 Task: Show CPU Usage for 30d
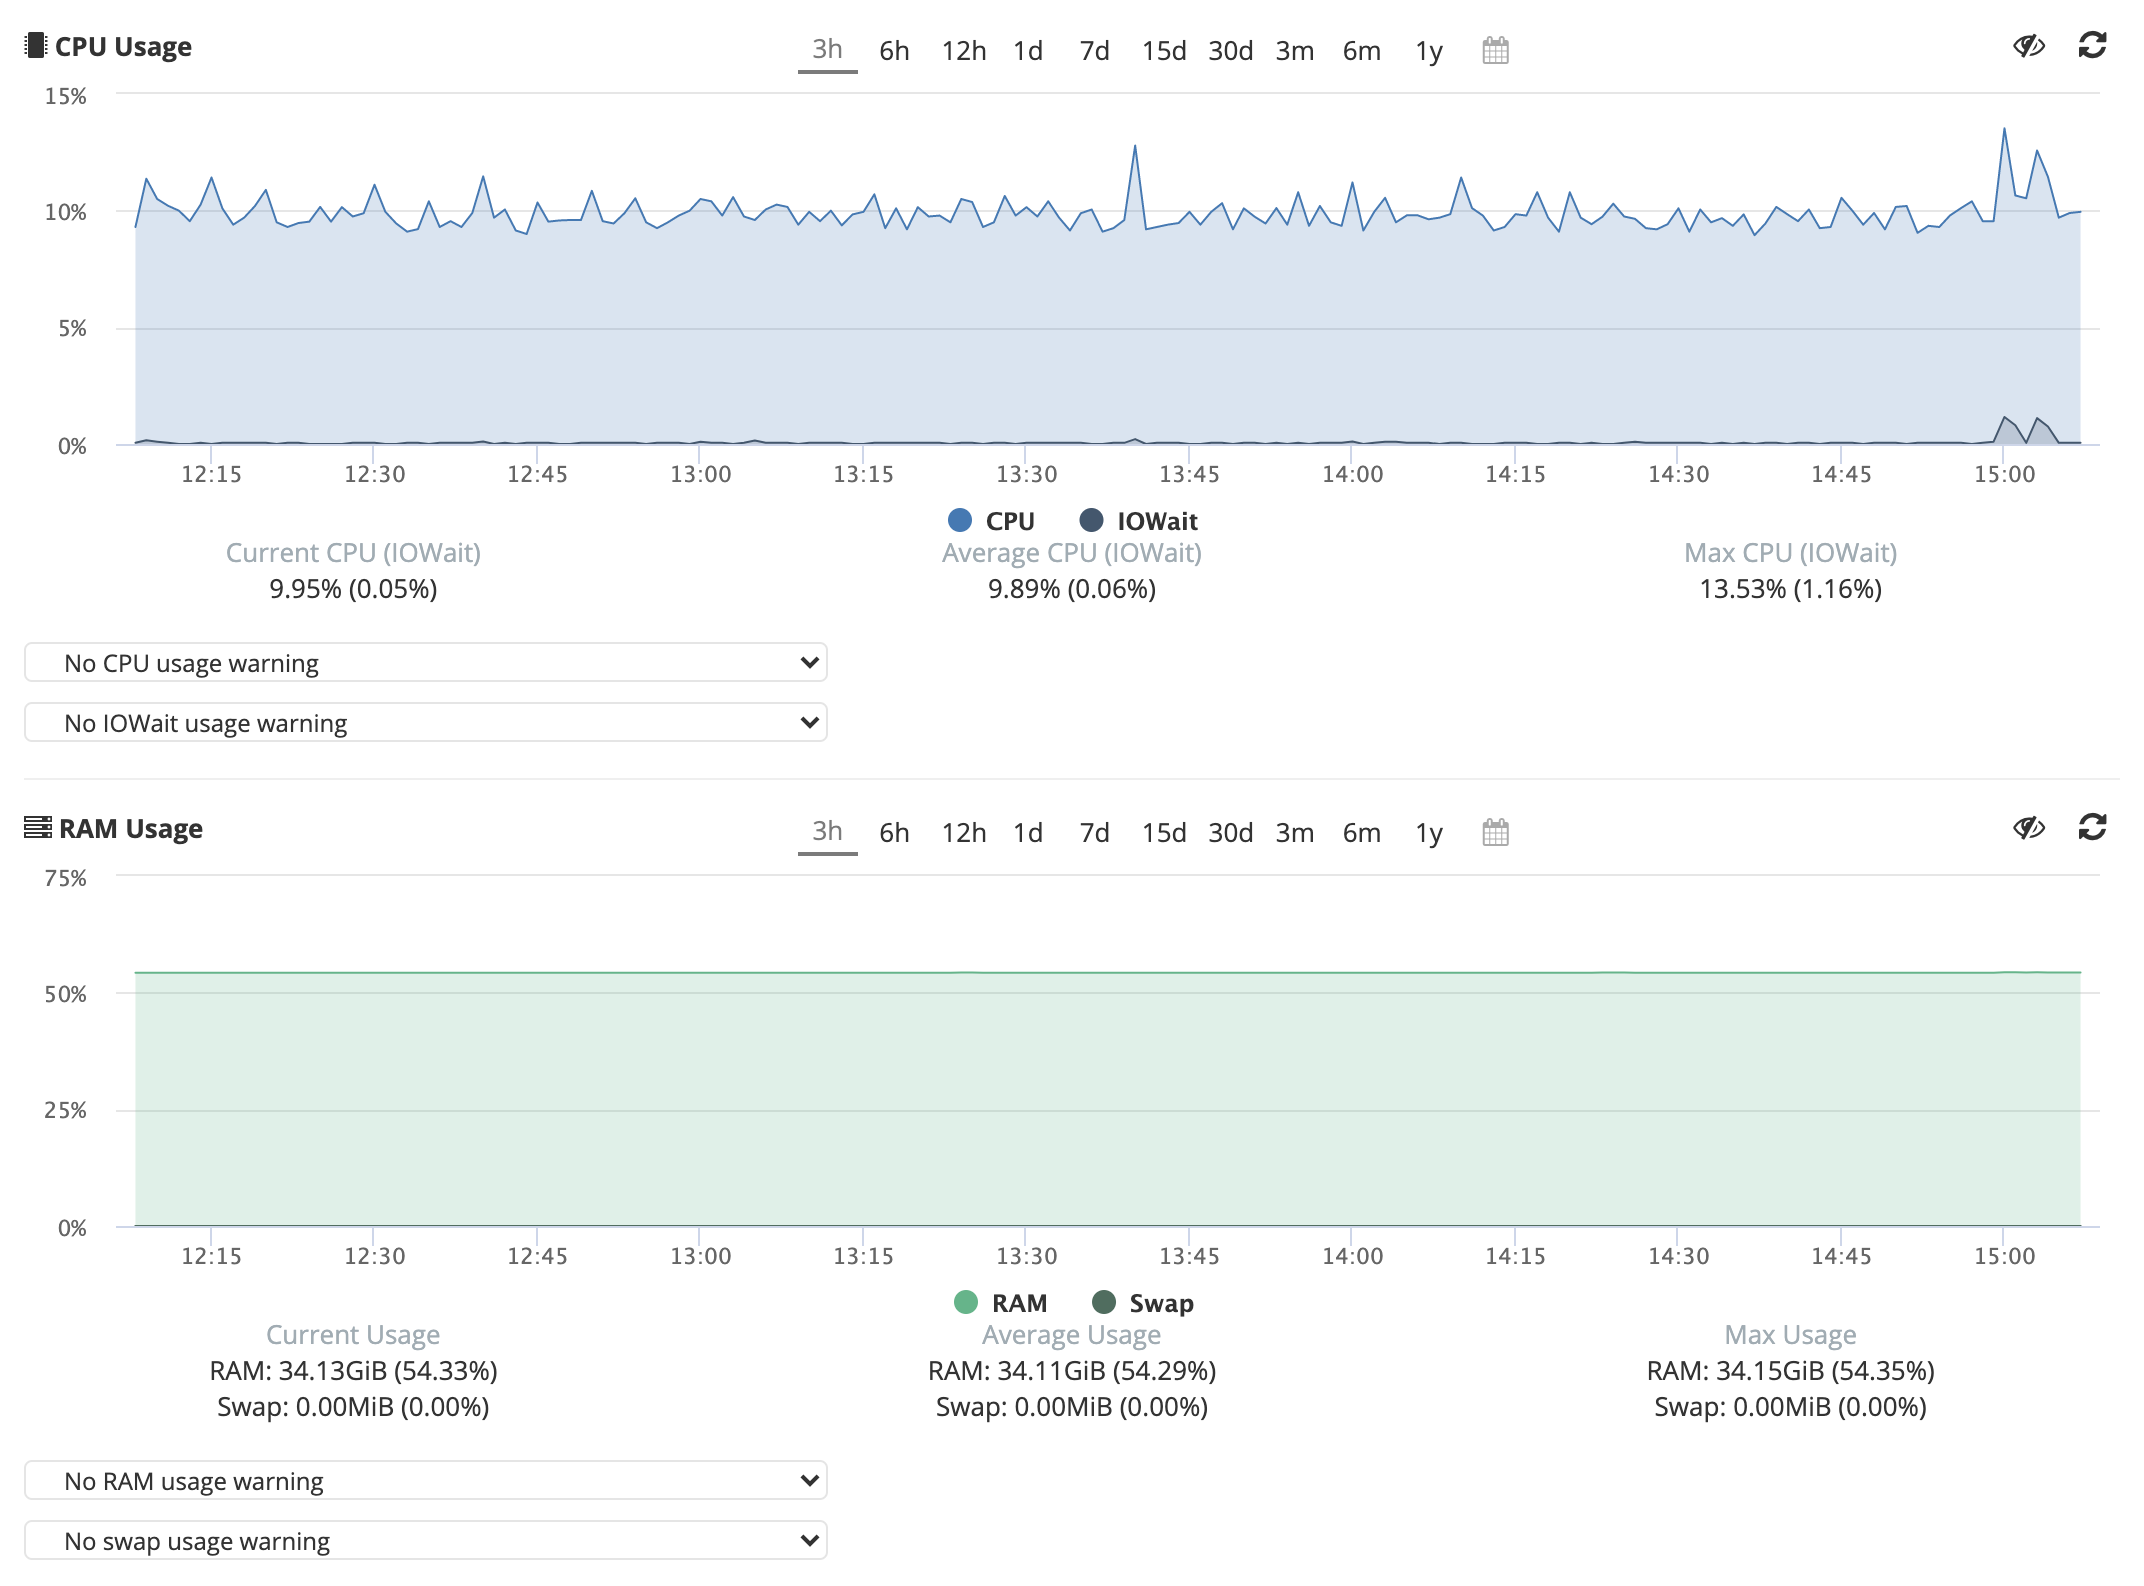coord(1231,51)
